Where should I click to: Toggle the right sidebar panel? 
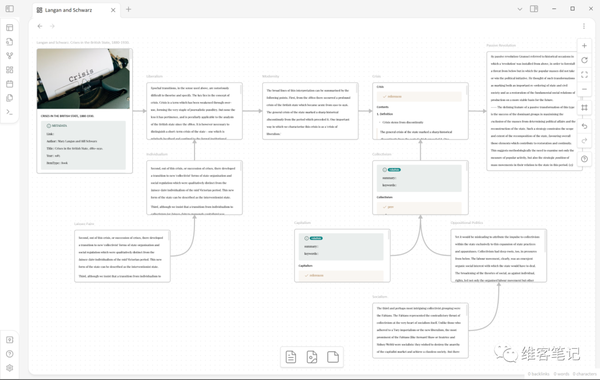[x=534, y=8]
